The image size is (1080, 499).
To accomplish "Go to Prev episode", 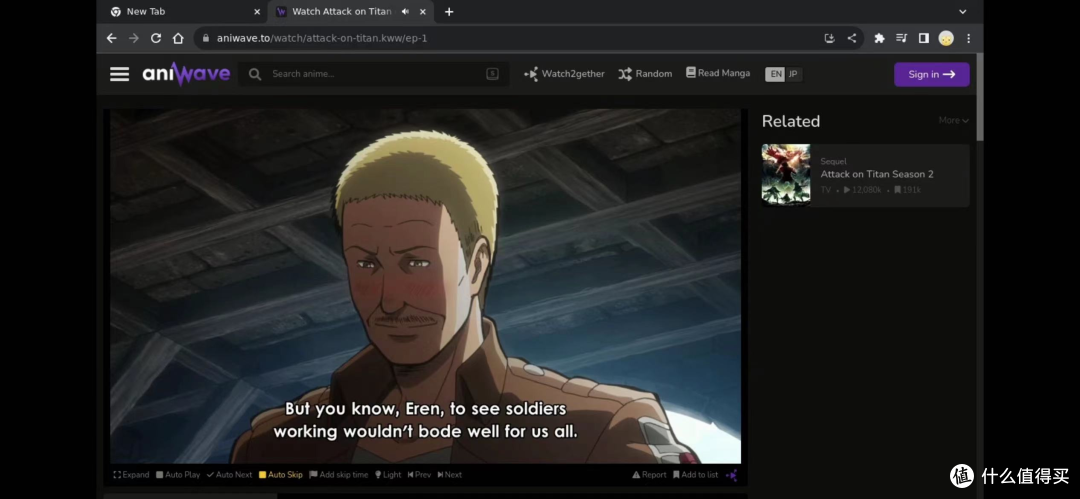I will pos(419,475).
